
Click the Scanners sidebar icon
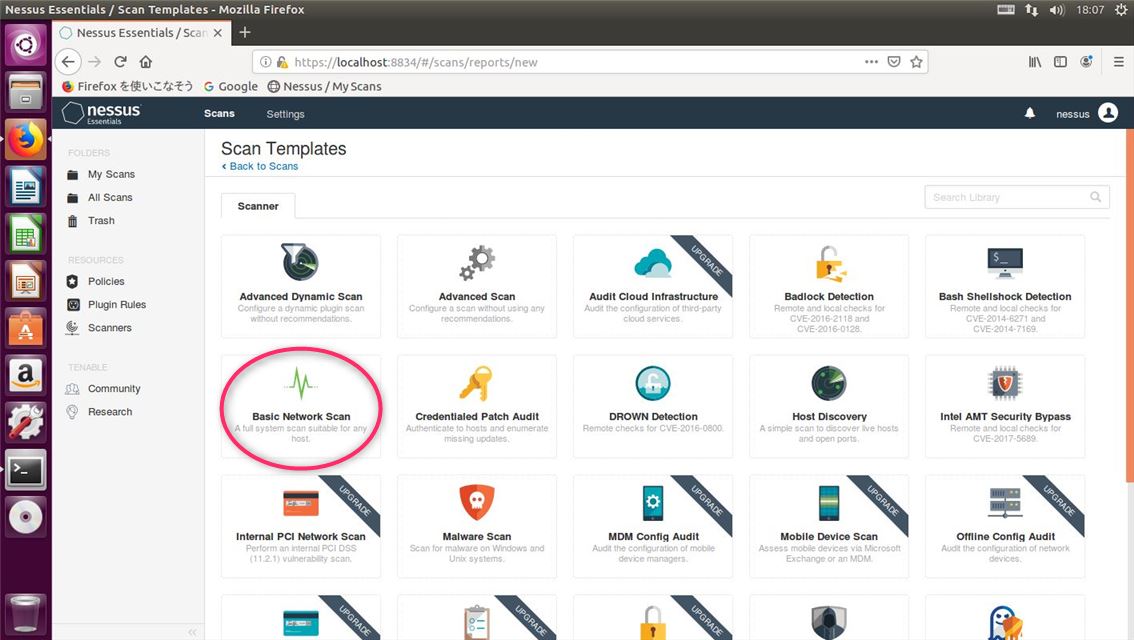[x=72, y=328]
